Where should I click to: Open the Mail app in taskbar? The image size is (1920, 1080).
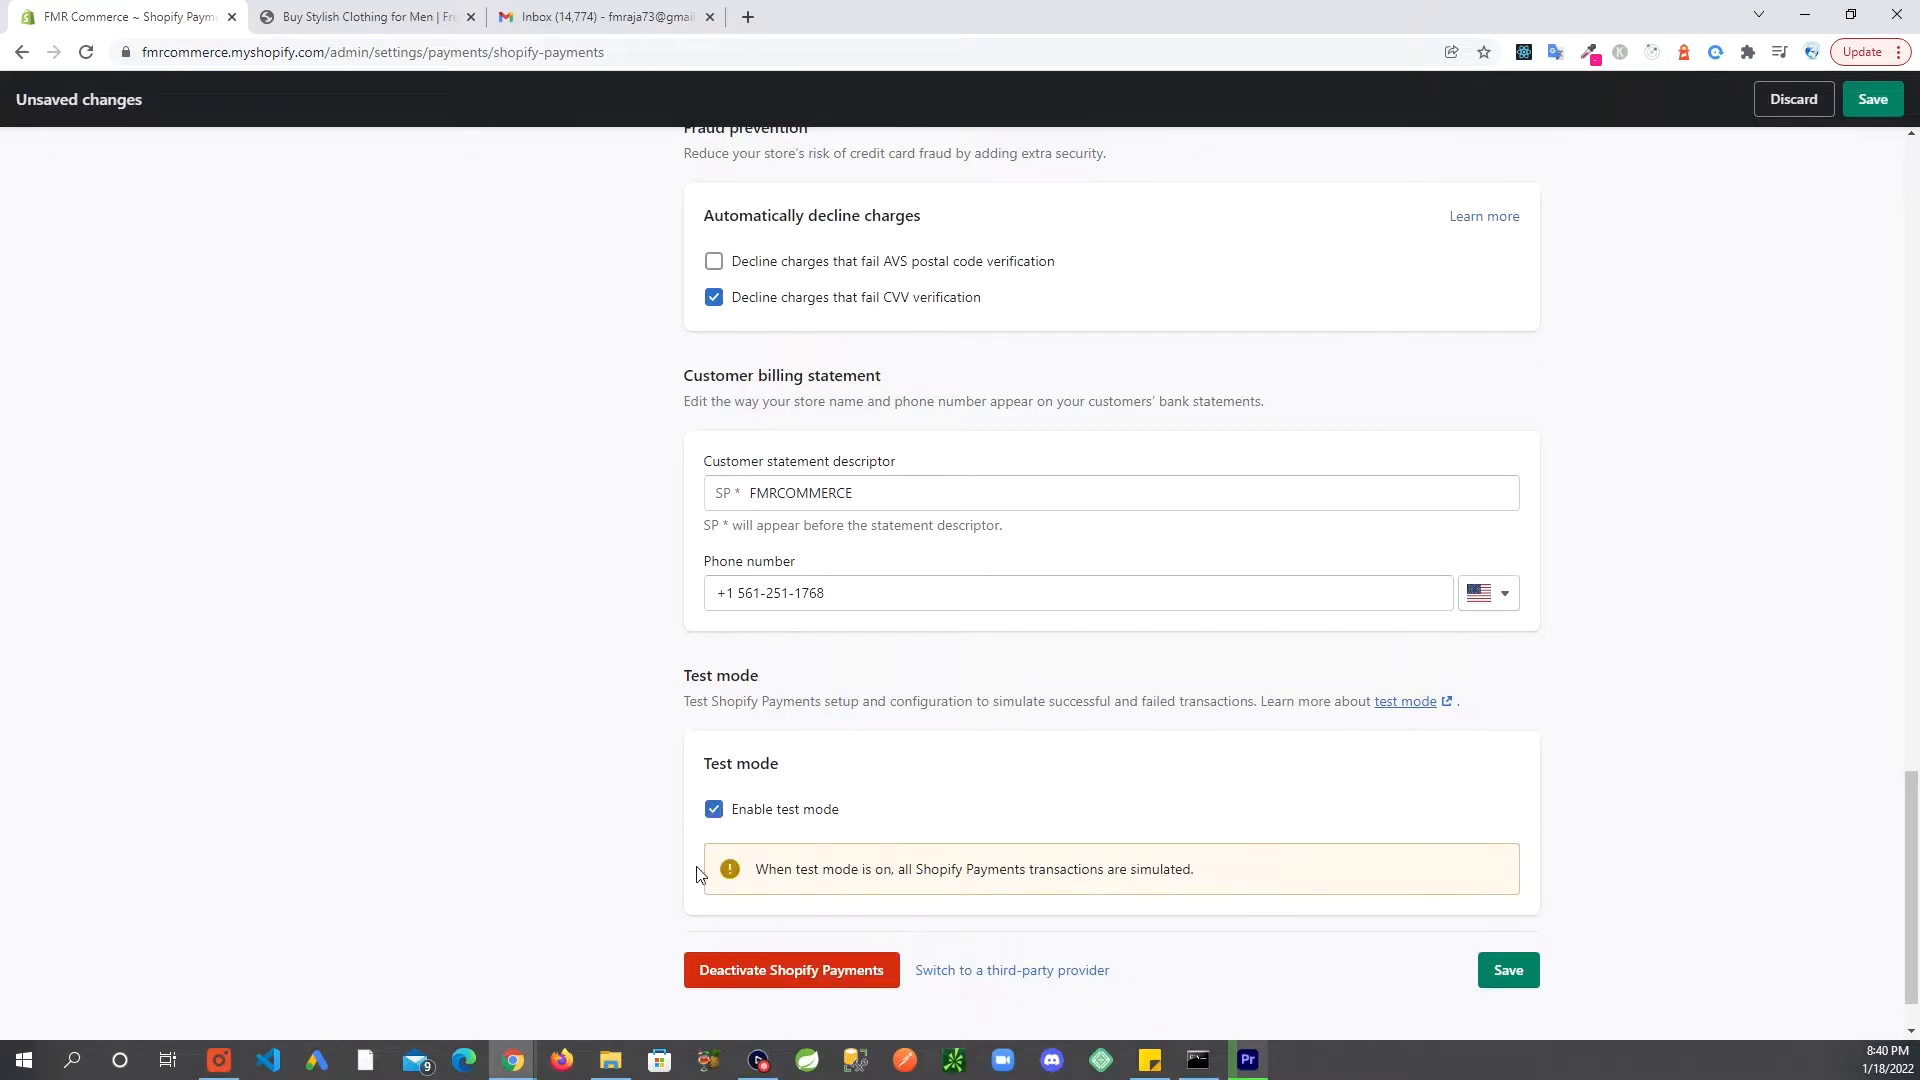(416, 1060)
